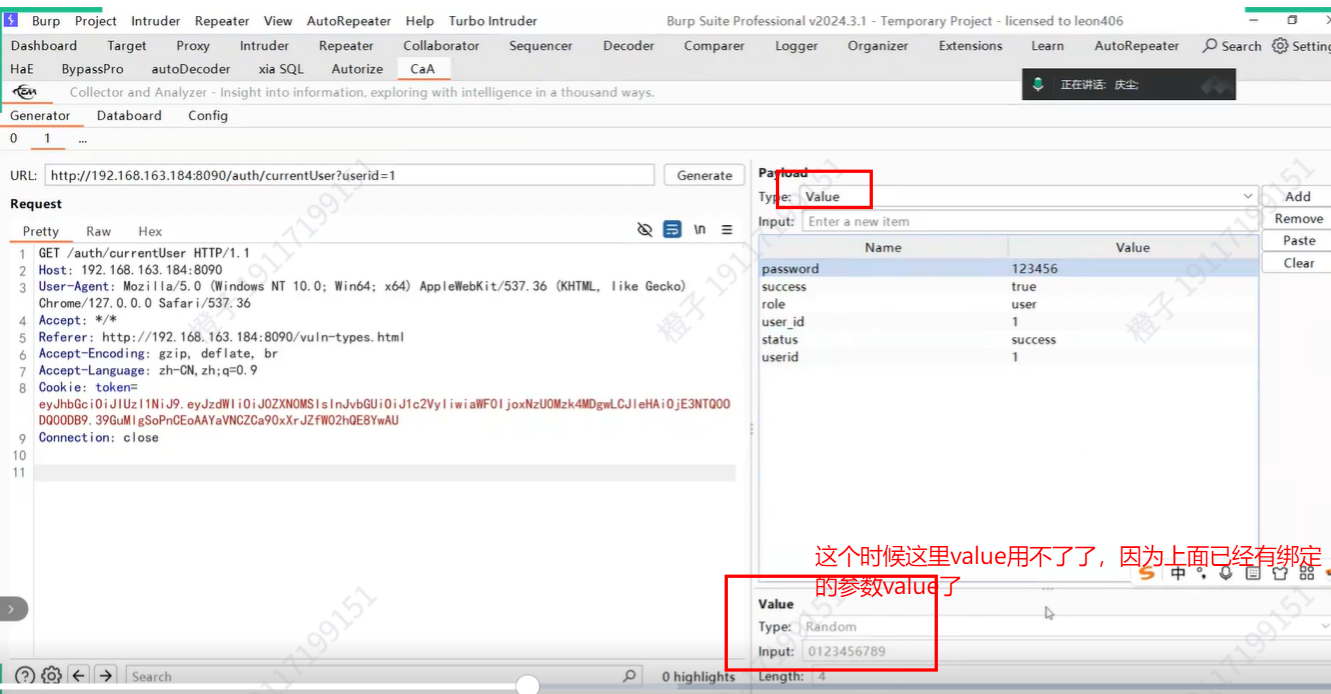Click the Burp Suite lightning logo icon
The image size is (1331, 694).
coord(10,20)
